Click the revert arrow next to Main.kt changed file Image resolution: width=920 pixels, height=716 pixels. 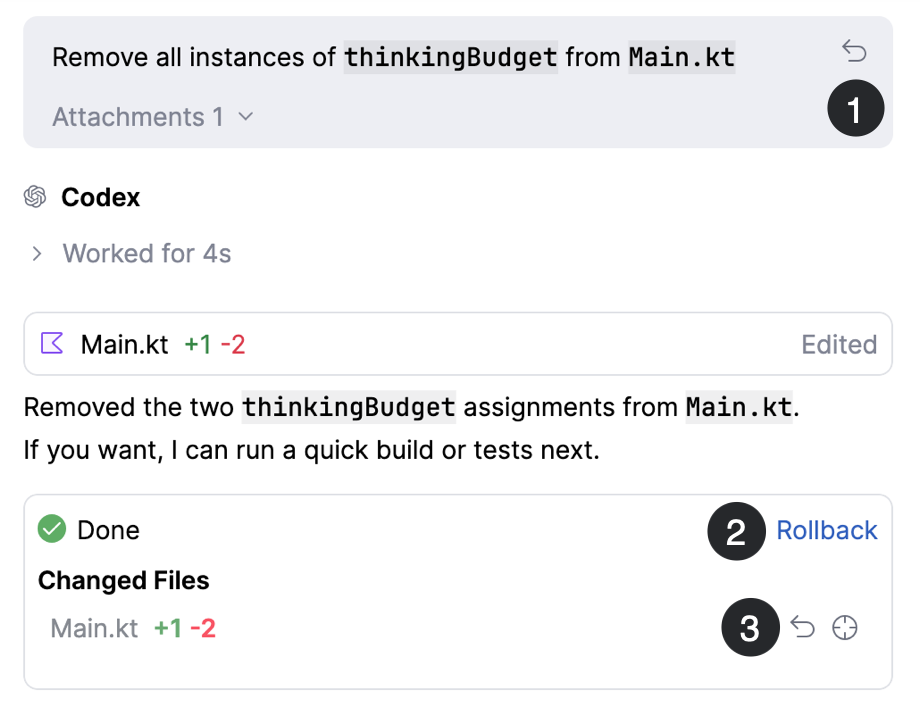point(802,627)
